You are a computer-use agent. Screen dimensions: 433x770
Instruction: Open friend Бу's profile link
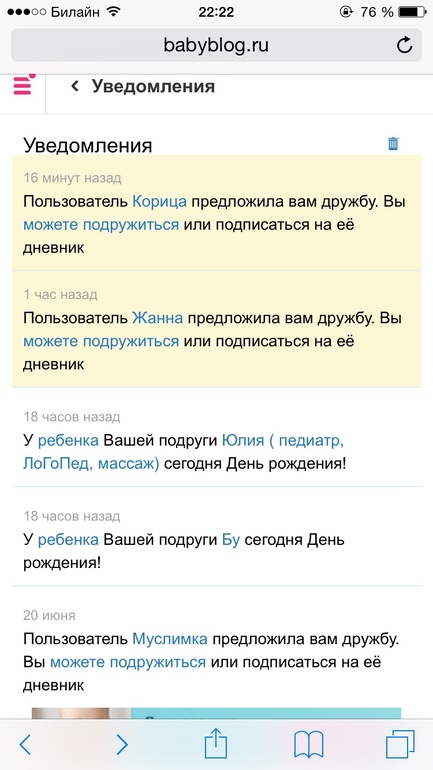231,540
